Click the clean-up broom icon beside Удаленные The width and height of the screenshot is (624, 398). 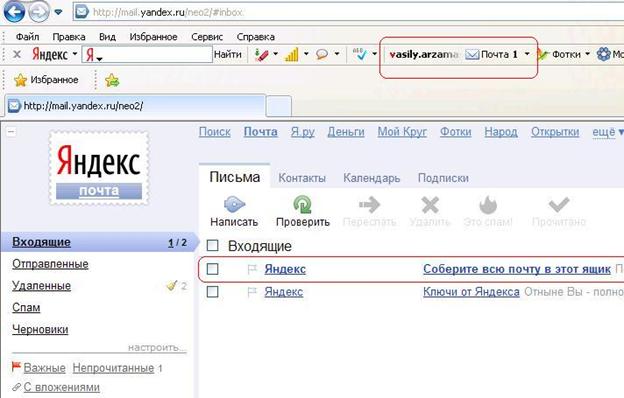click(172, 285)
